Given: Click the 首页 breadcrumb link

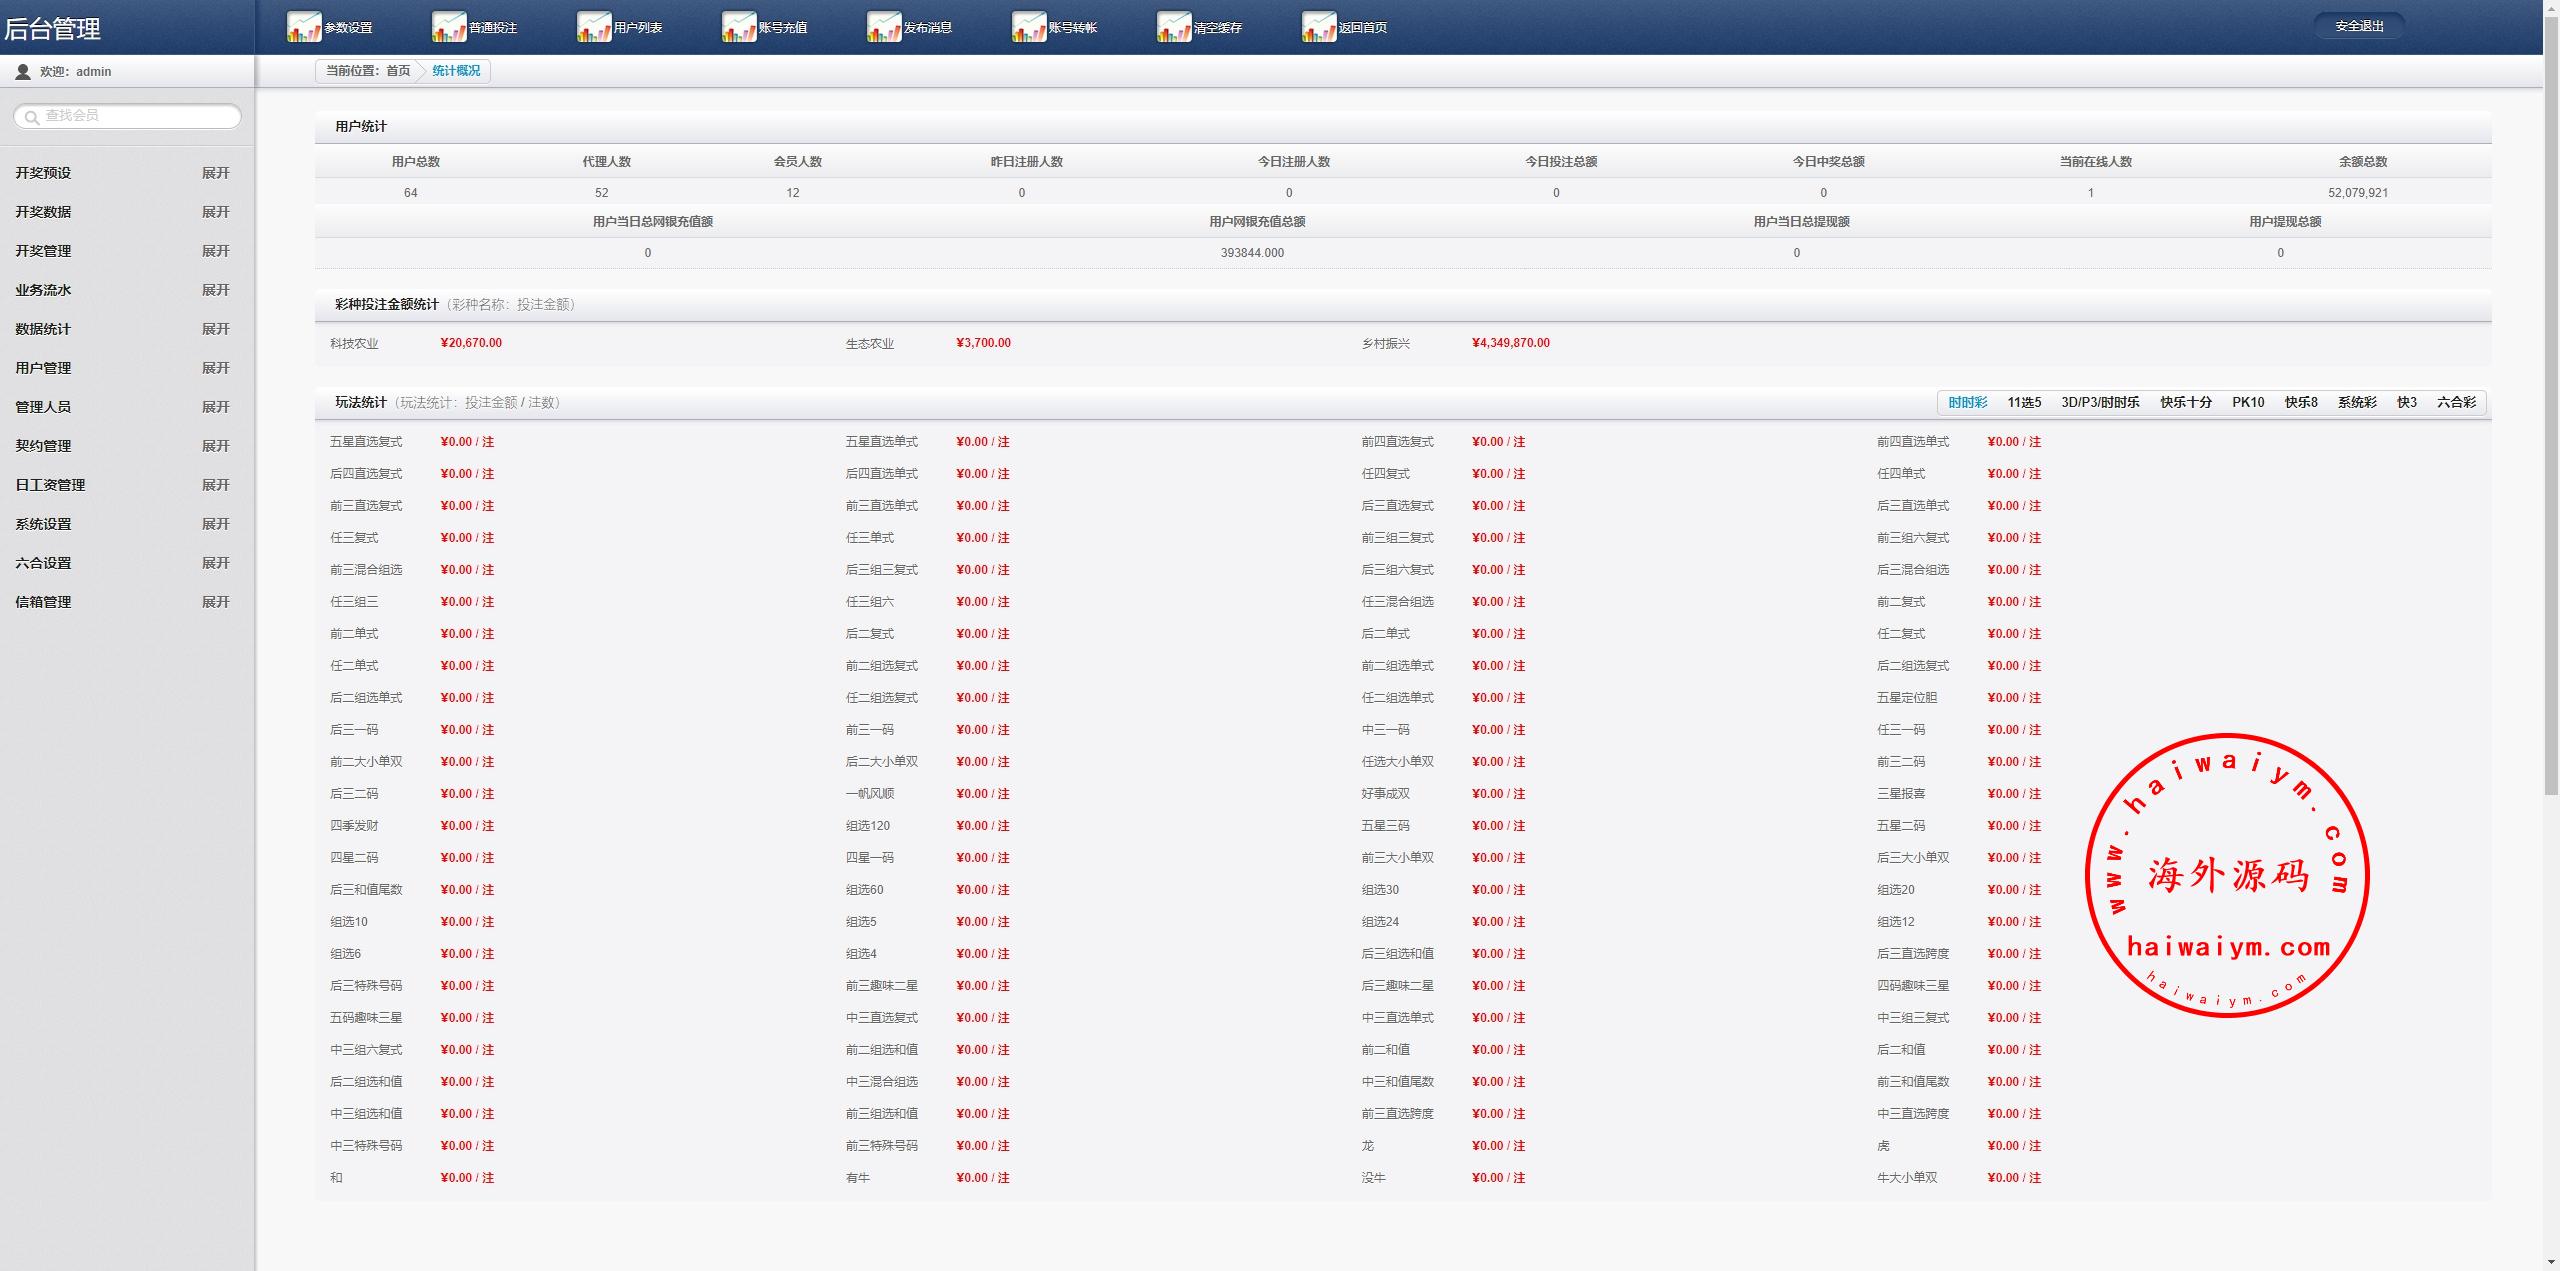Looking at the screenshot, I should click(398, 71).
